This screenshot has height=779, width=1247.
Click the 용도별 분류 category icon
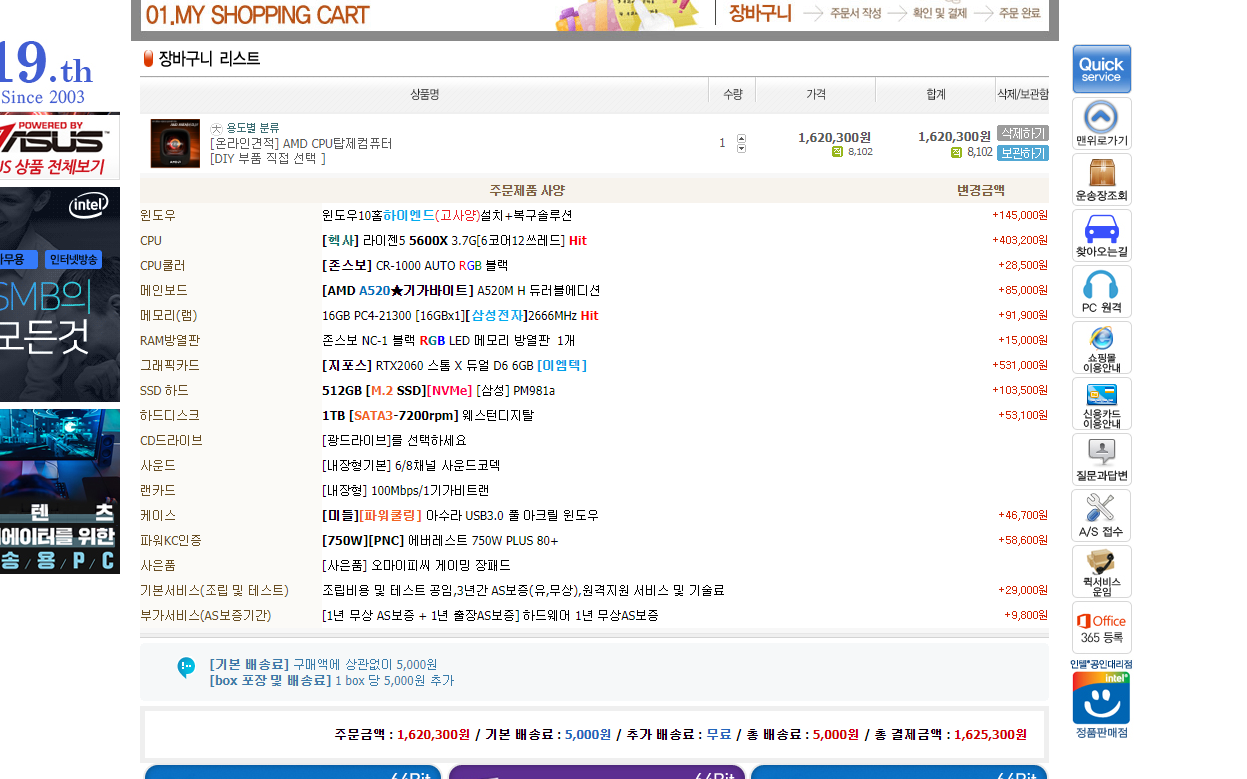[216, 128]
